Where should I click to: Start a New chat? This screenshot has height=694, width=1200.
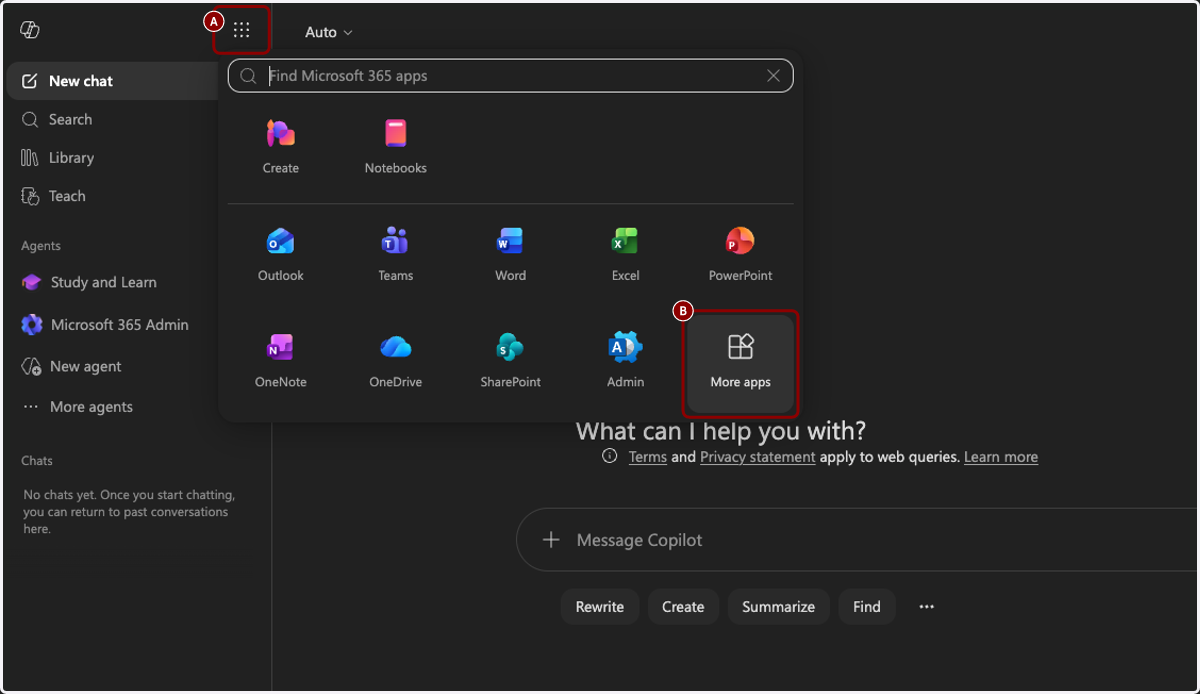point(112,81)
